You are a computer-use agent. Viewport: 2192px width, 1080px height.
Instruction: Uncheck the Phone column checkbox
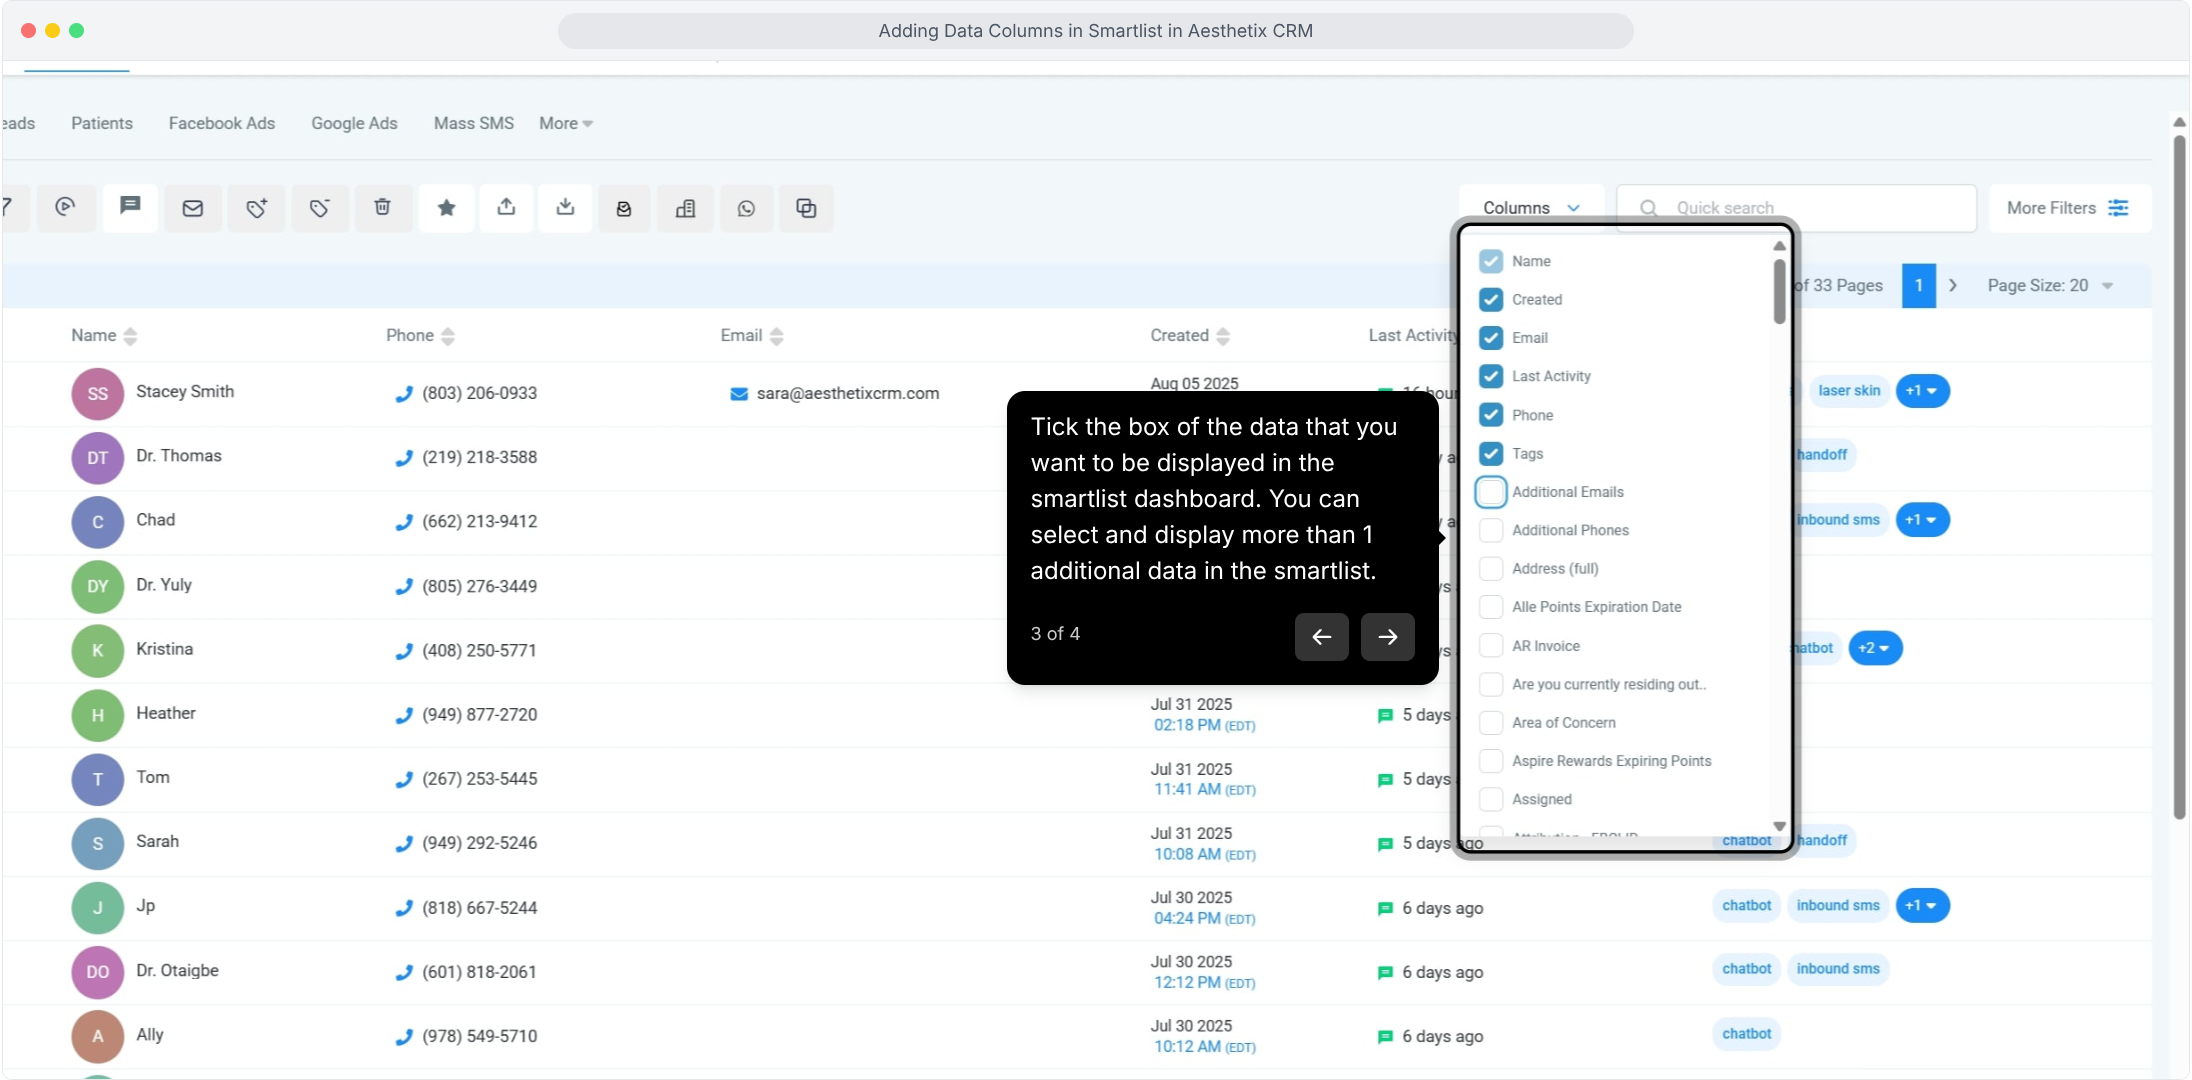point(1491,415)
